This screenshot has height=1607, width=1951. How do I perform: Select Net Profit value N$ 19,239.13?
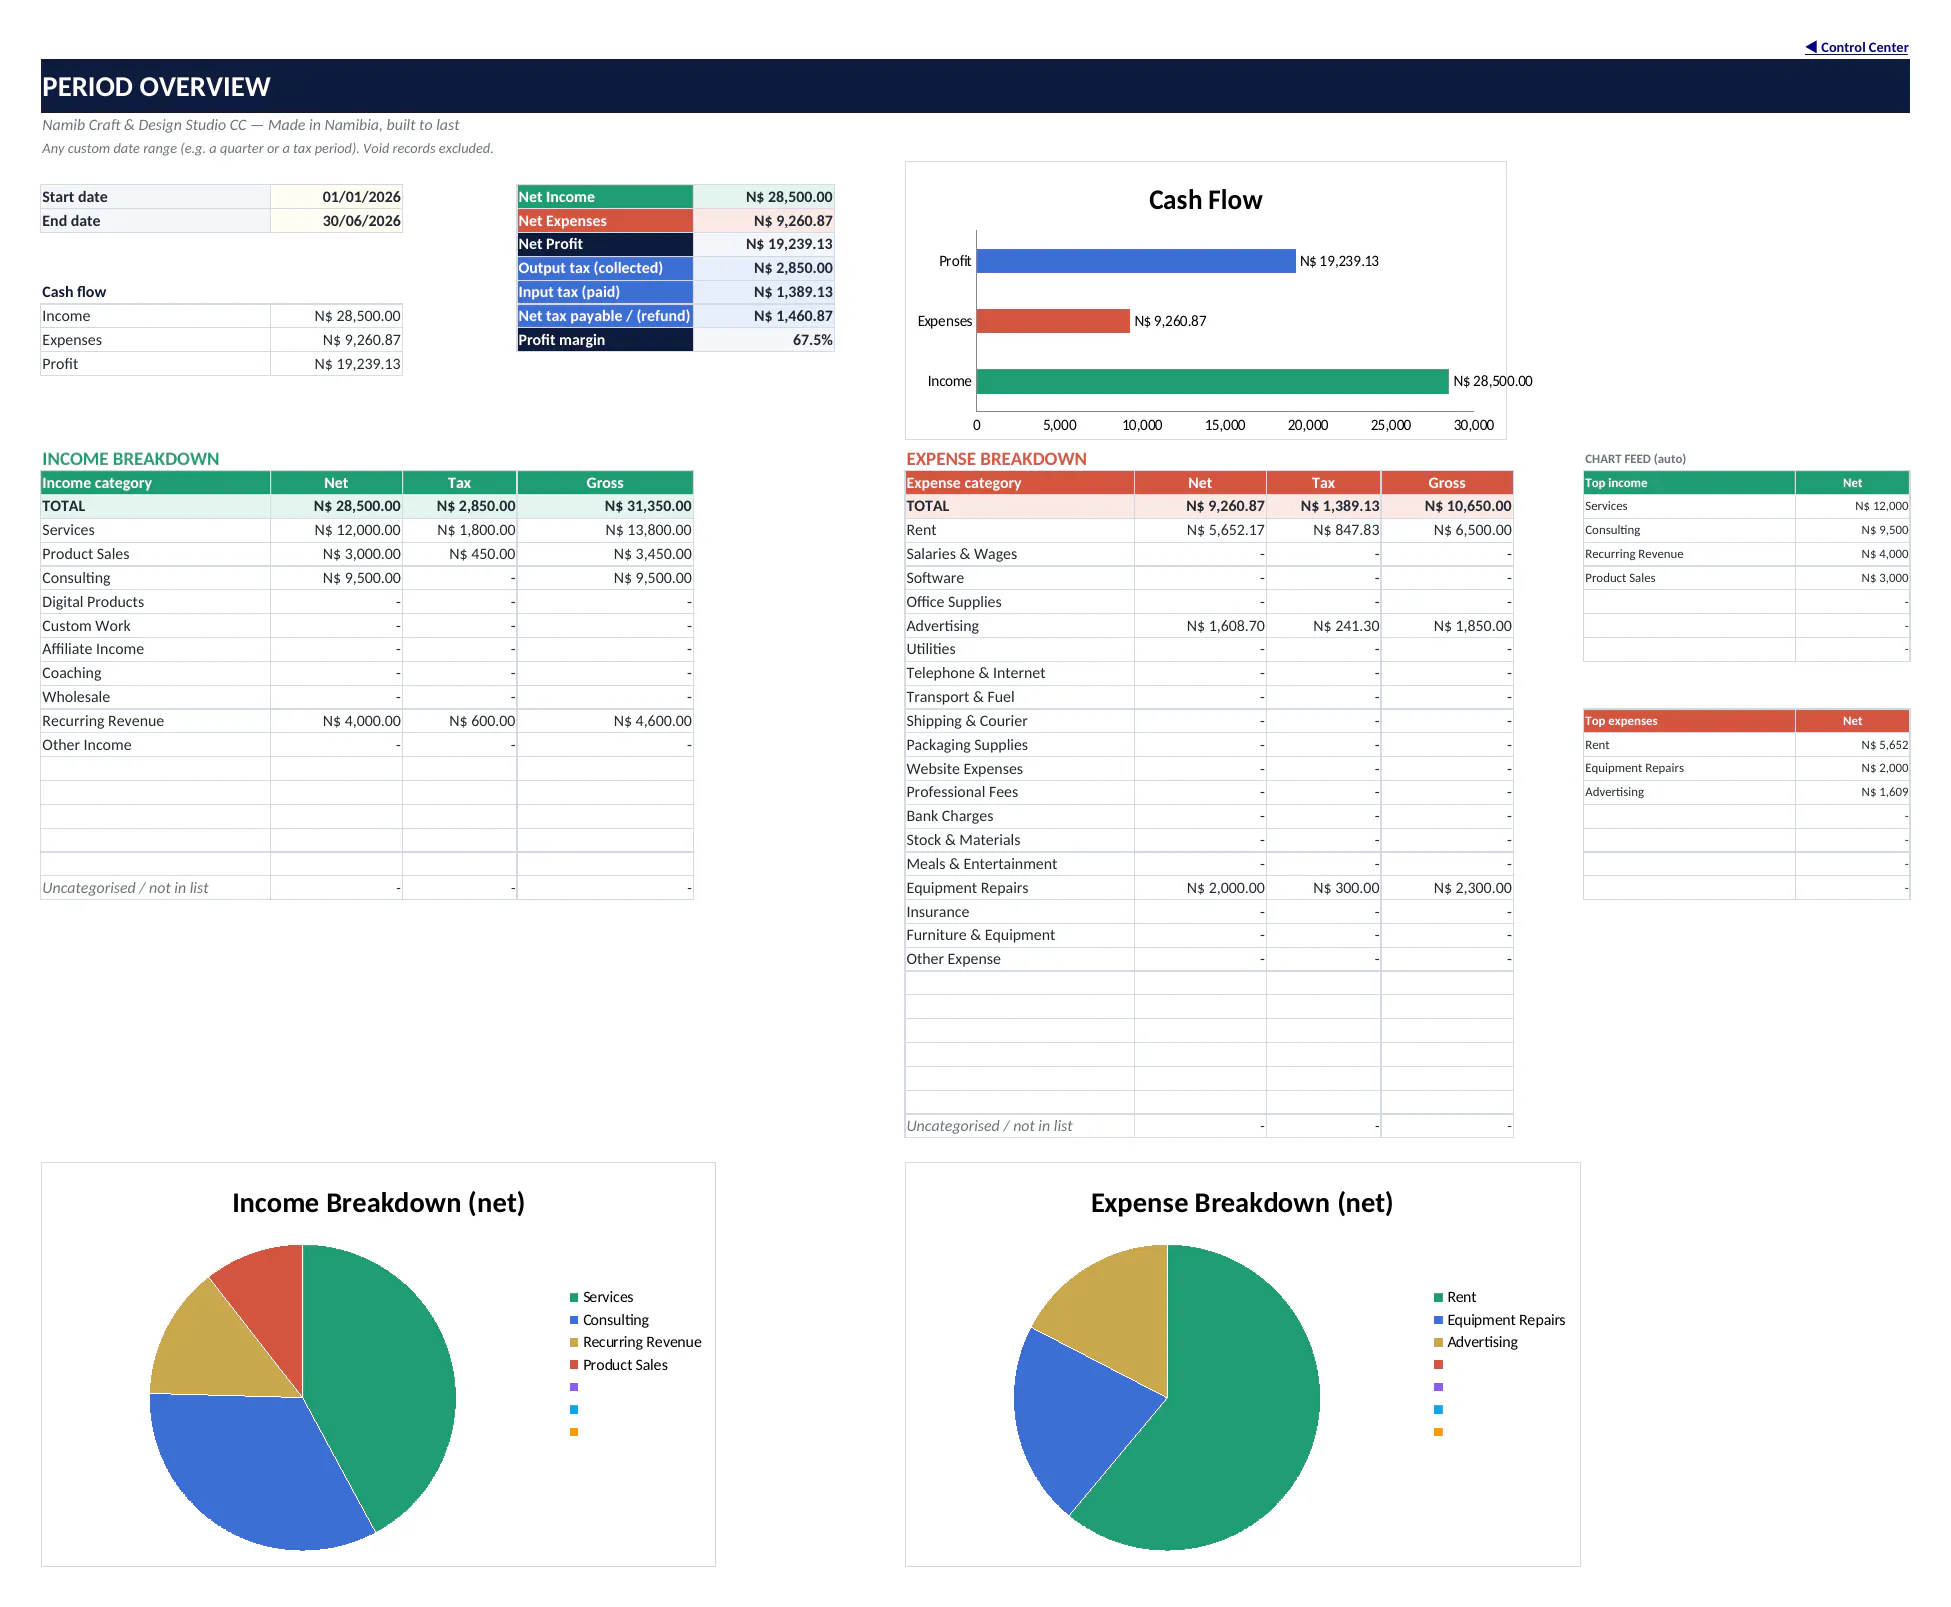764,244
